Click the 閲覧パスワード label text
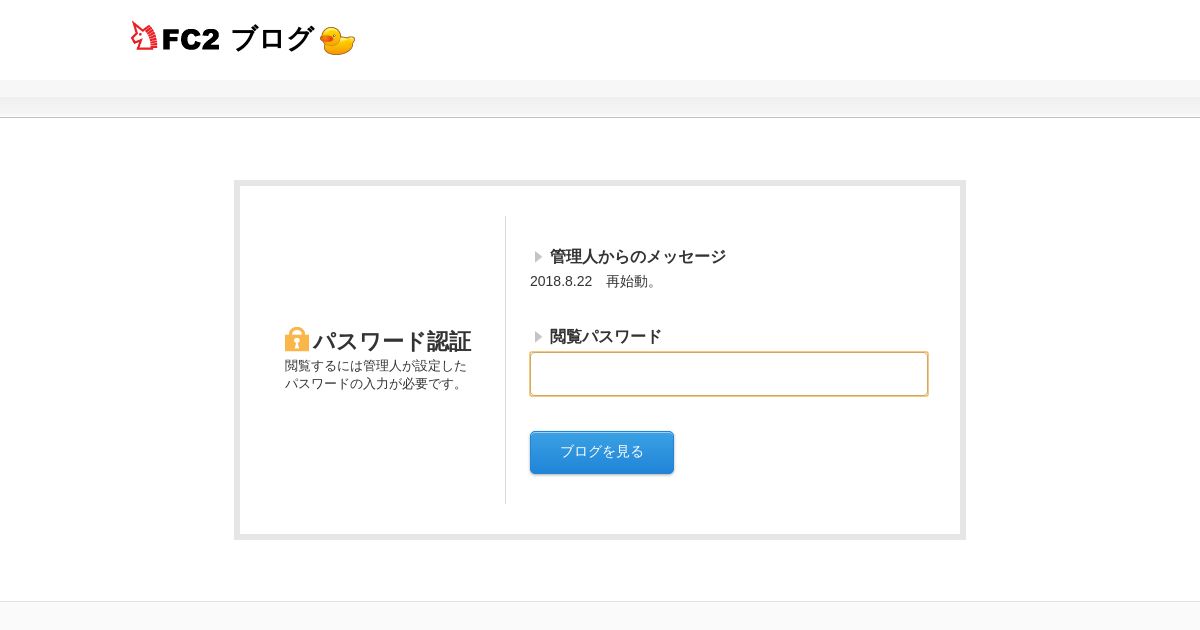 605,337
